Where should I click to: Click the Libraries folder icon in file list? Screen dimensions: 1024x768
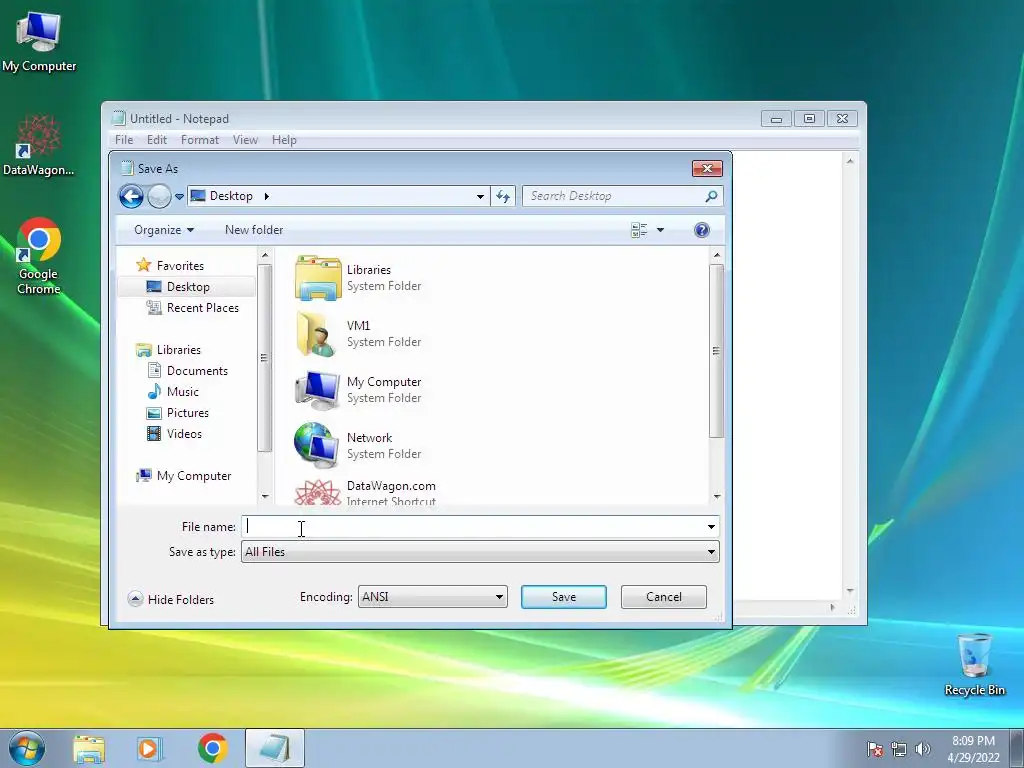pos(318,278)
